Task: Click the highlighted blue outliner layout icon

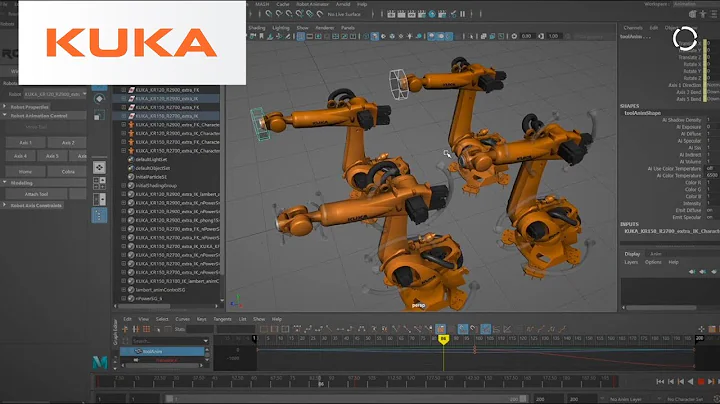Action: 99,215
